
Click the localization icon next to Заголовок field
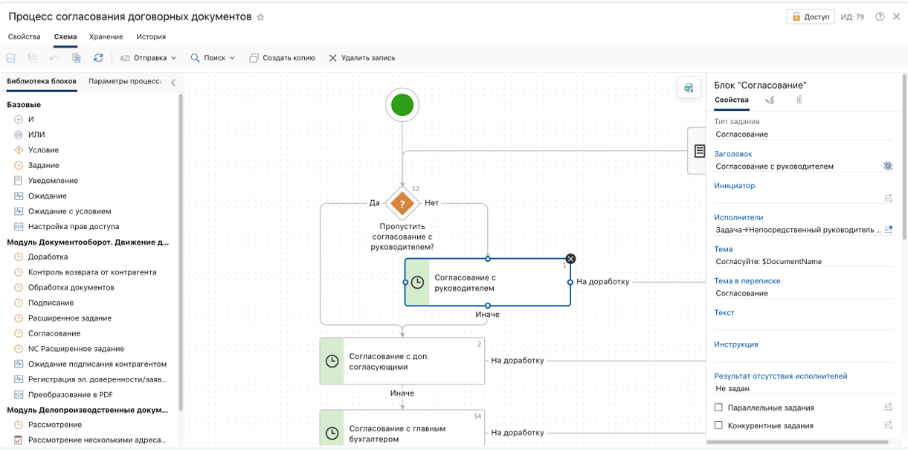coord(887,166)
